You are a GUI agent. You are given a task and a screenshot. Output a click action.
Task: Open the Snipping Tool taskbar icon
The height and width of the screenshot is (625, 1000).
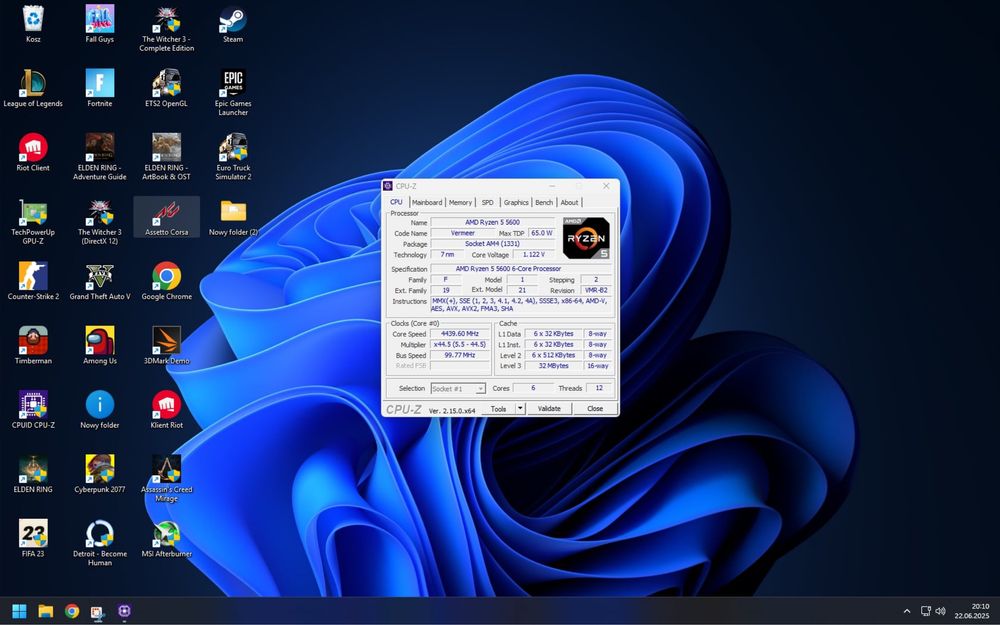[x=98, y=611]
